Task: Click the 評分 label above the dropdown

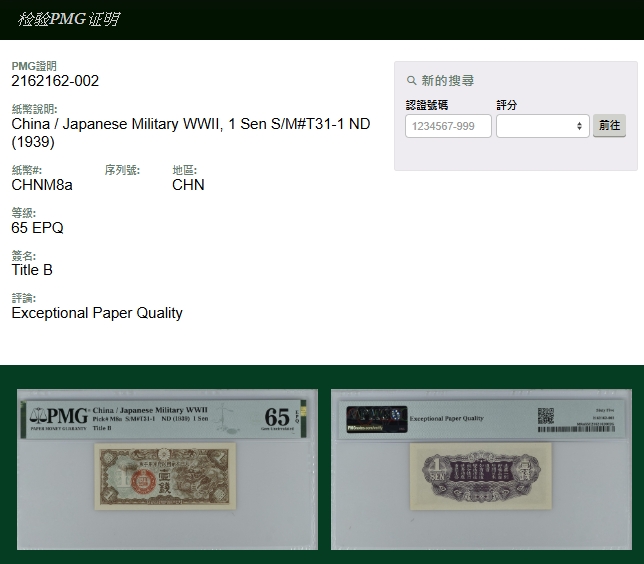Action: (x=506, y=105)
